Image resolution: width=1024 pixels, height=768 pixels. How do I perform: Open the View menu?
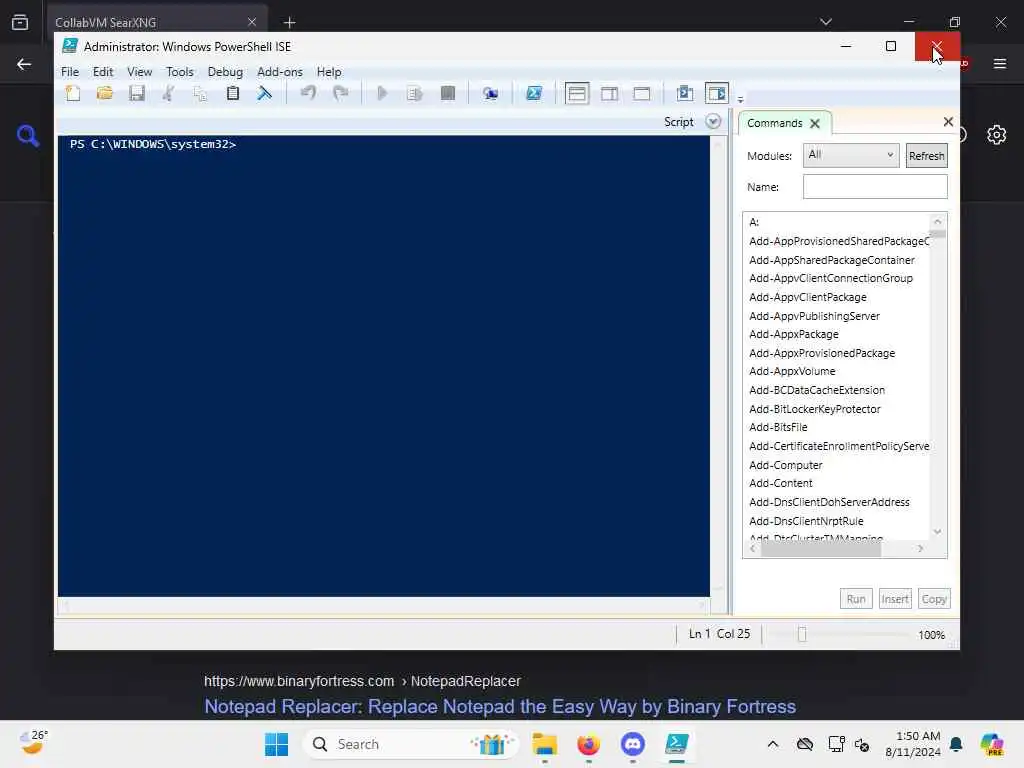(139, 72)
